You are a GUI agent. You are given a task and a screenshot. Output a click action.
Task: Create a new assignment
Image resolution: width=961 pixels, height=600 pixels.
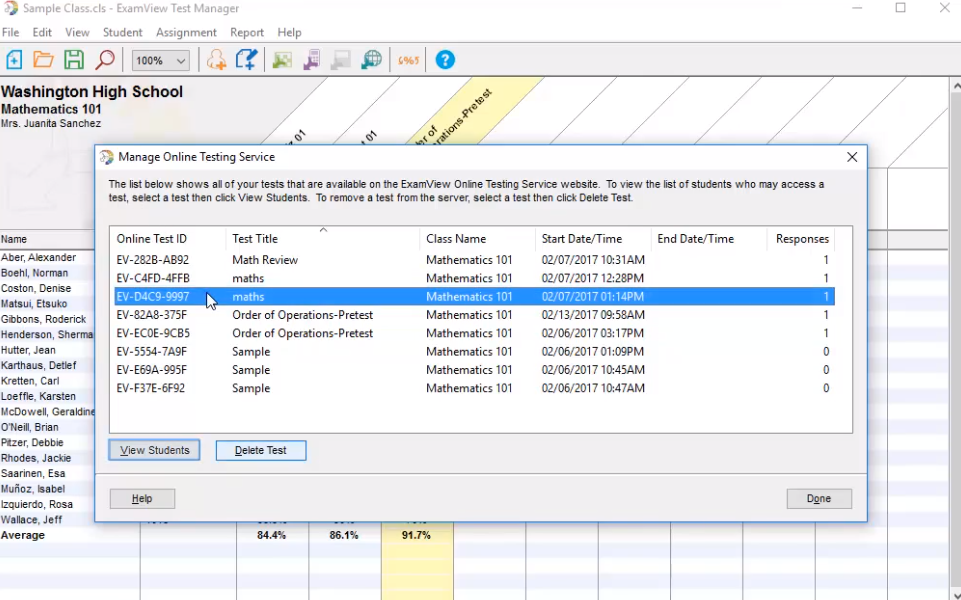pos(246,60)
